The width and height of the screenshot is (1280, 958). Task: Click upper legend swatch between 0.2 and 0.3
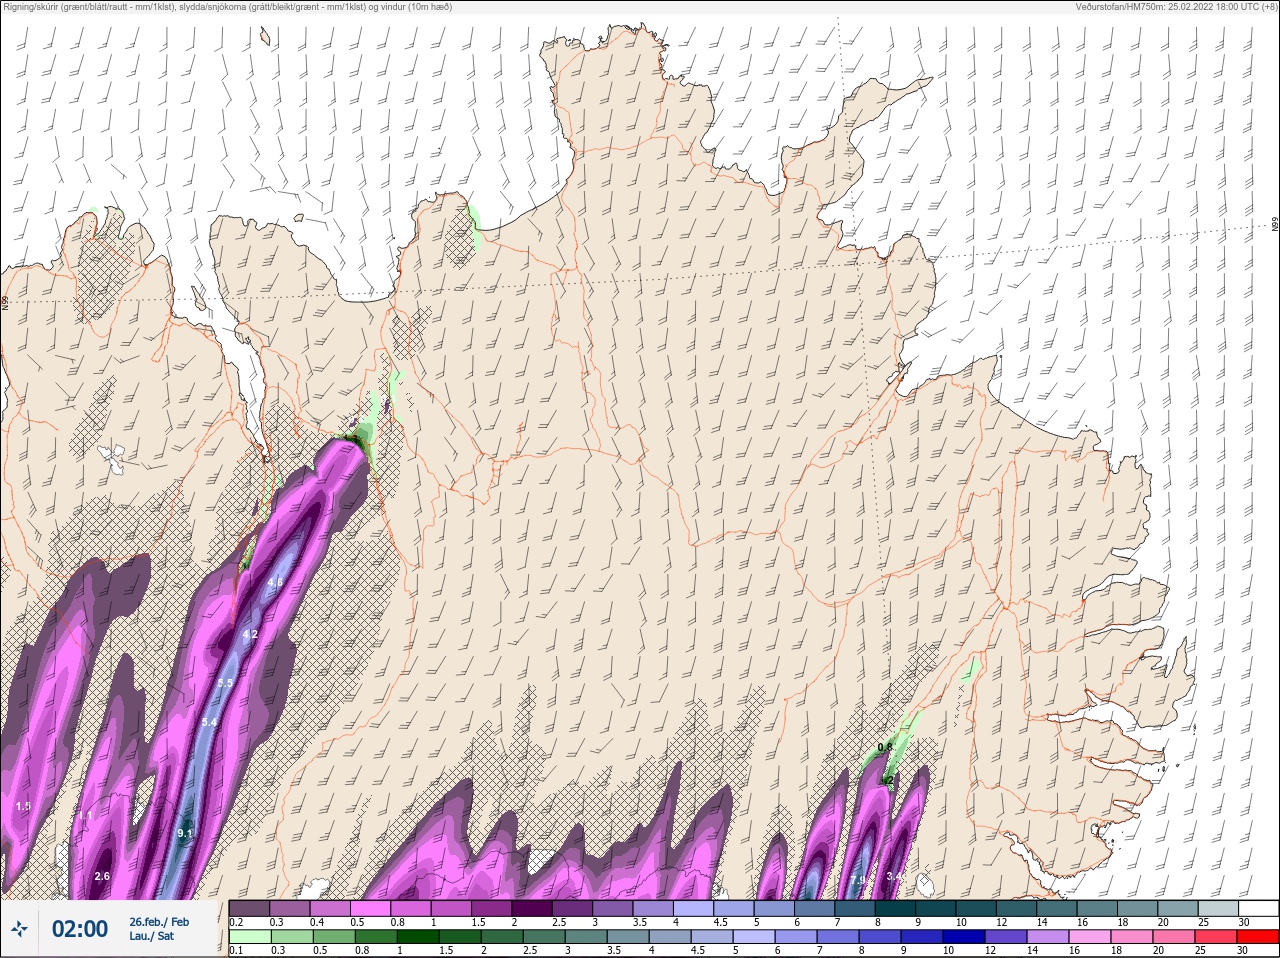point(250,908)
